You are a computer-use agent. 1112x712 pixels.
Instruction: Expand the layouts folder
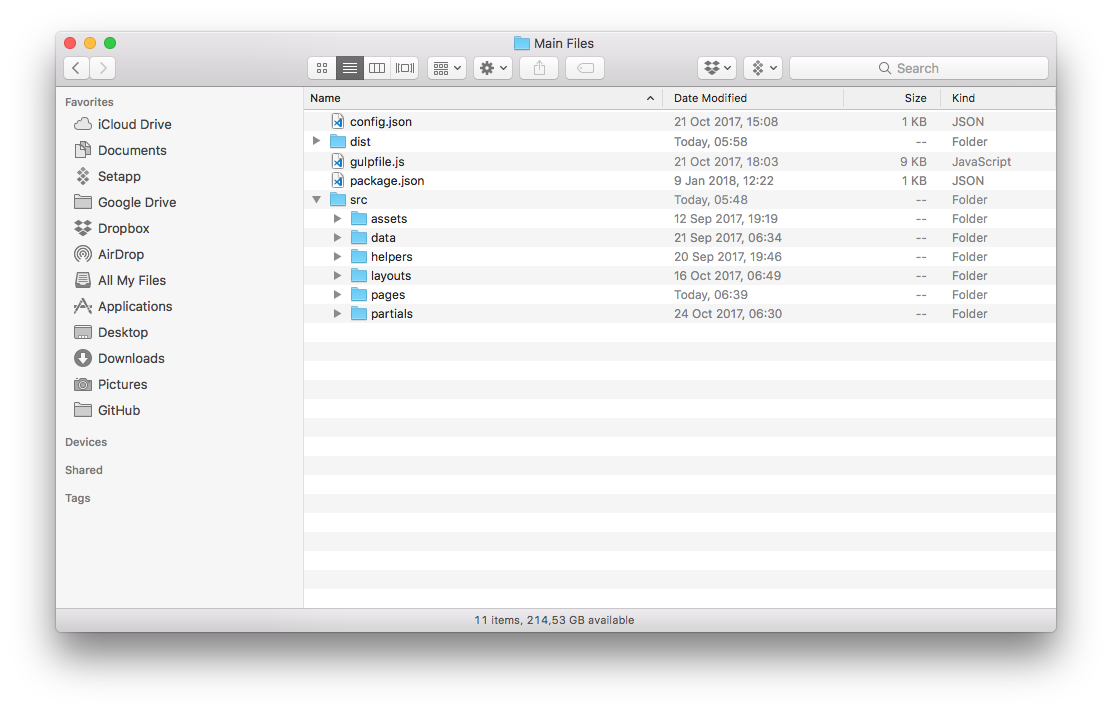[338, 275]
